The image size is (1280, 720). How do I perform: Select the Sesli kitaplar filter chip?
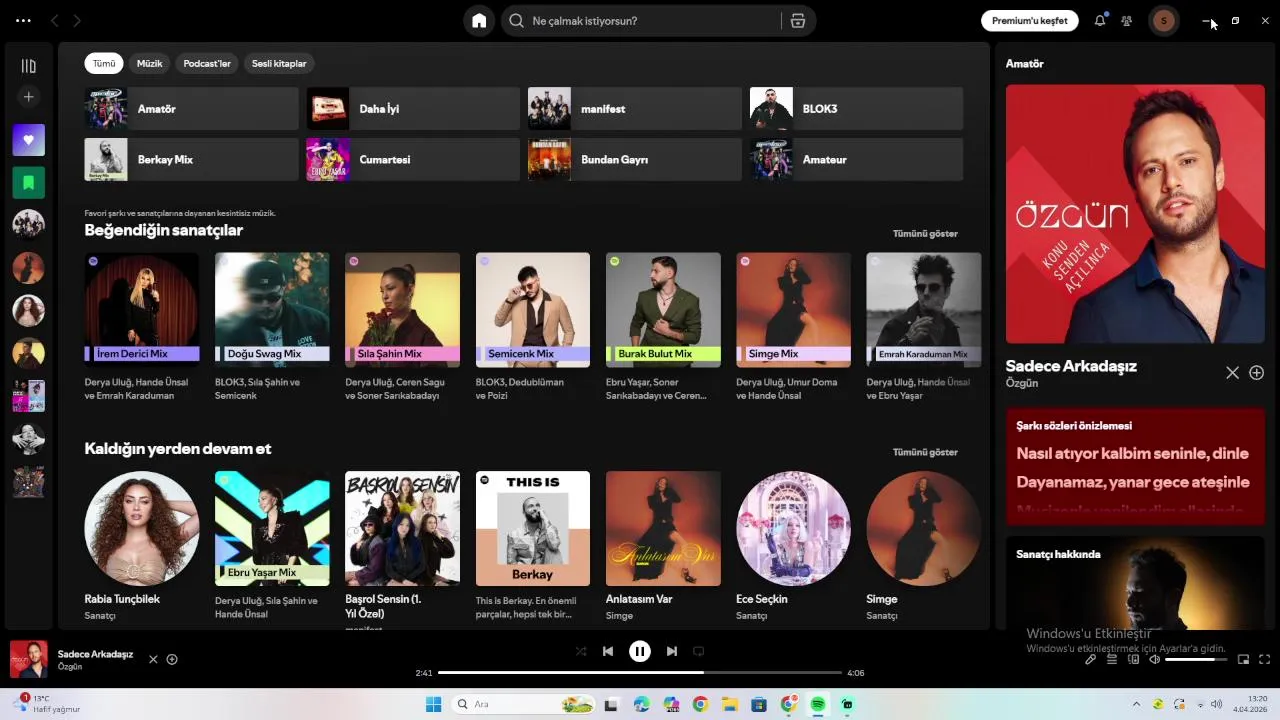[279, 63]
